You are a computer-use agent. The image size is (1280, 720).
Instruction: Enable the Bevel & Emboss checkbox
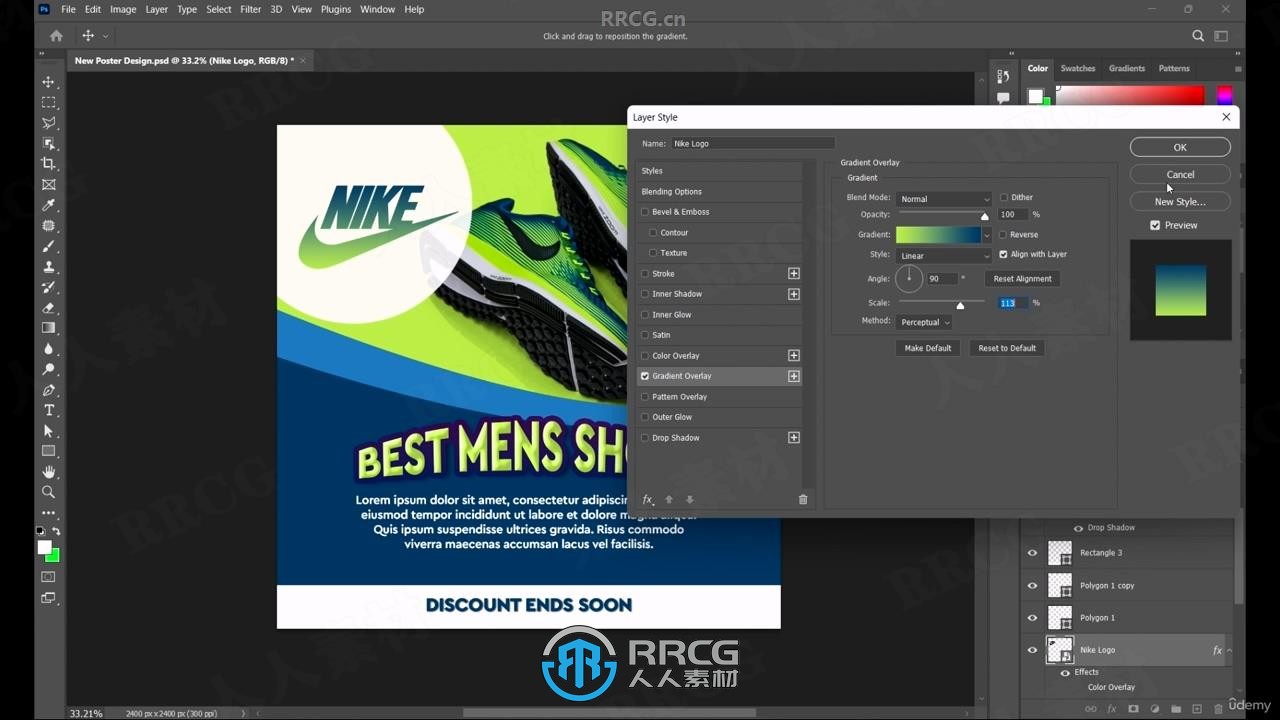pyautogui.click(x=645, y=212)
